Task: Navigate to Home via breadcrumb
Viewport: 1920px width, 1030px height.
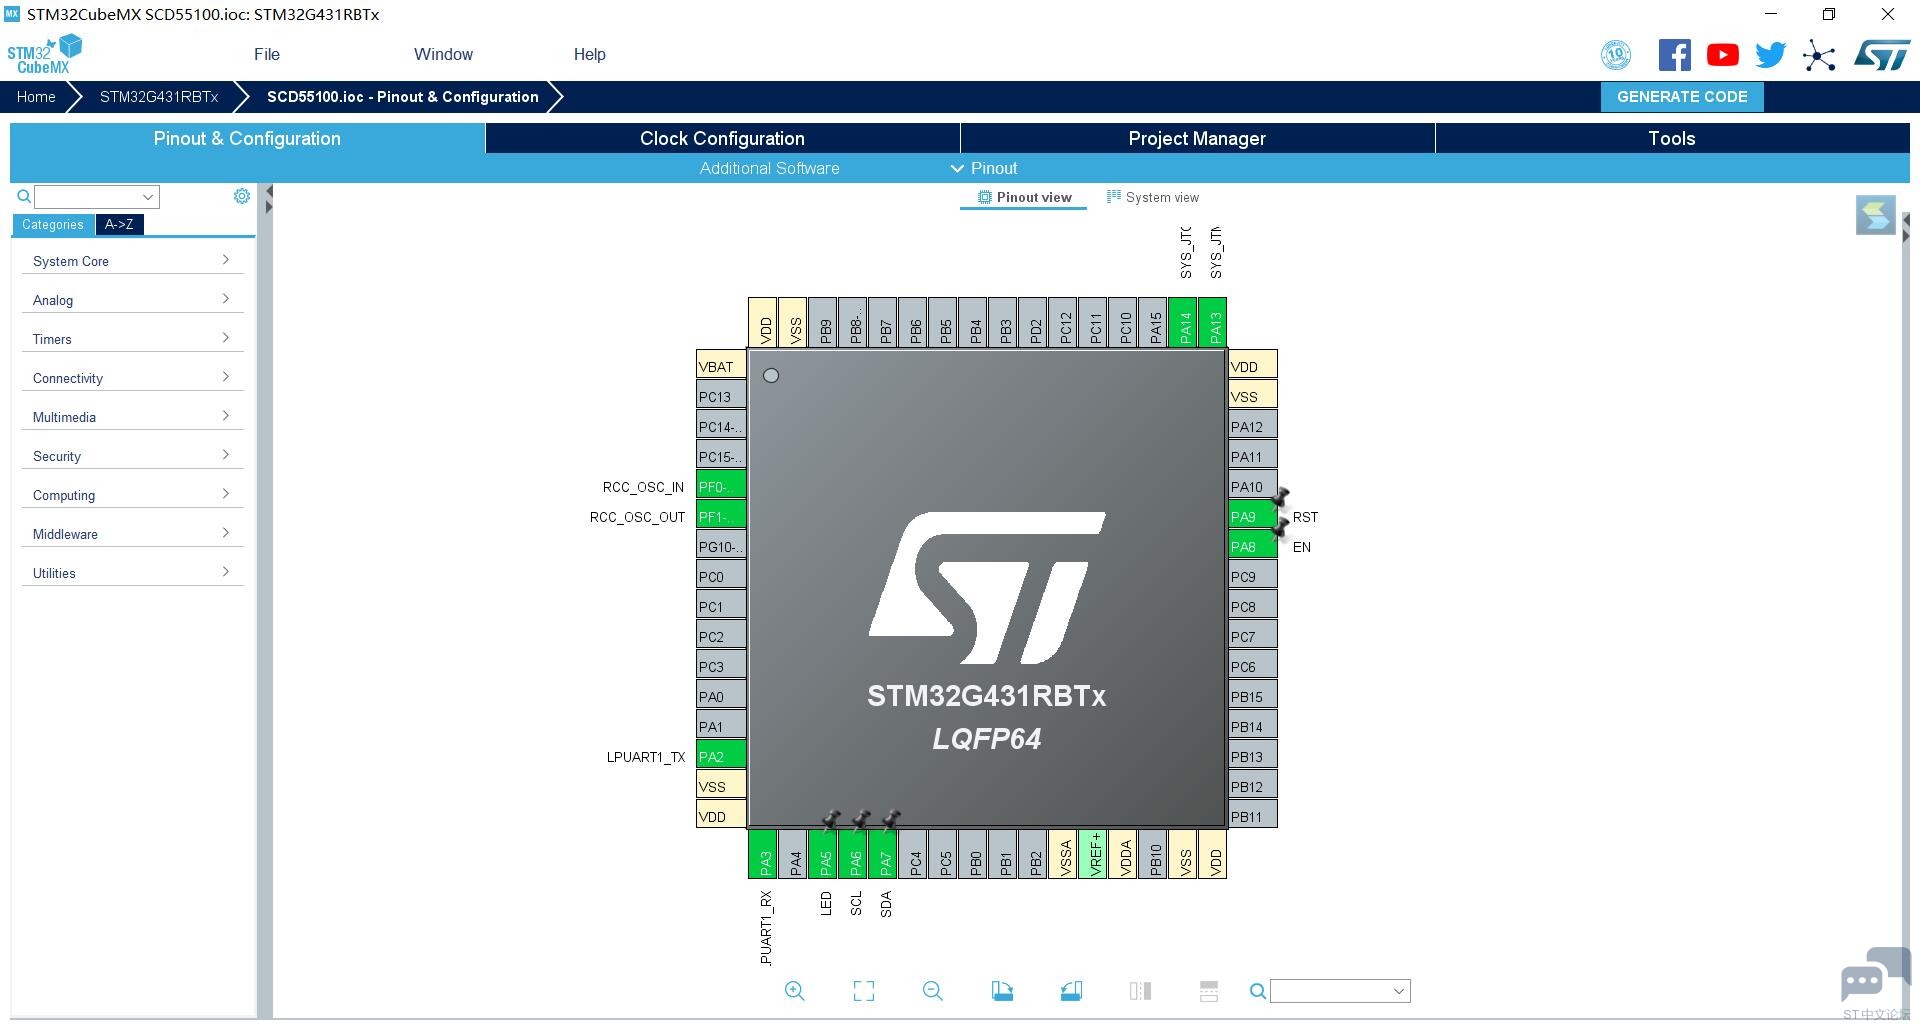Action: [x=36, y=97]
